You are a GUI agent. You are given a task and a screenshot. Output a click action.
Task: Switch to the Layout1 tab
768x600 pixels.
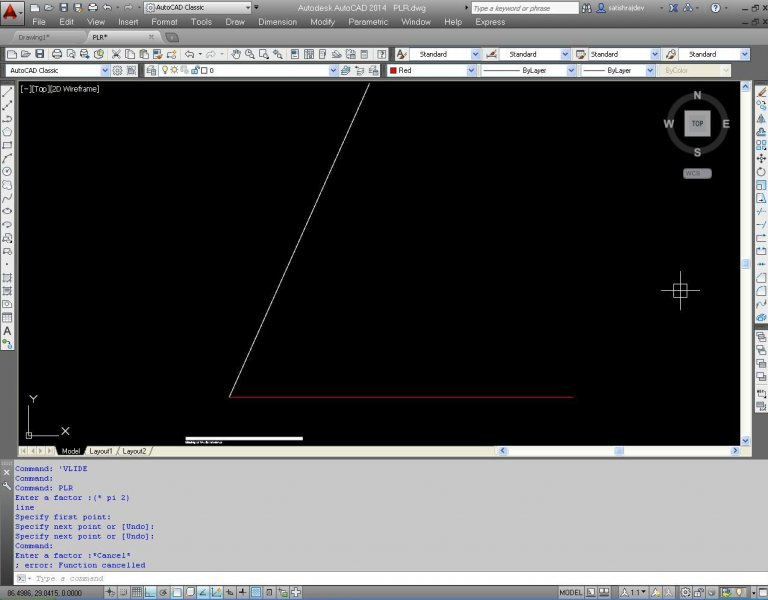[x=101, y=451]
